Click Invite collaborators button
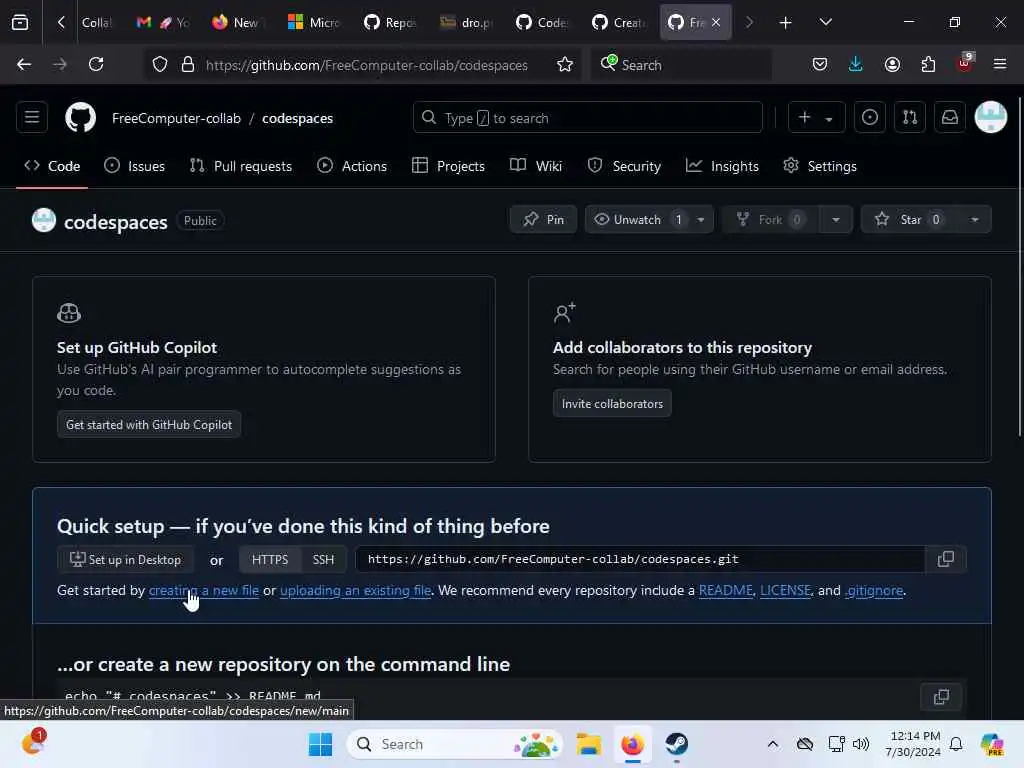This screenshot has height=768, width=1024. click(x=612, y=404)
